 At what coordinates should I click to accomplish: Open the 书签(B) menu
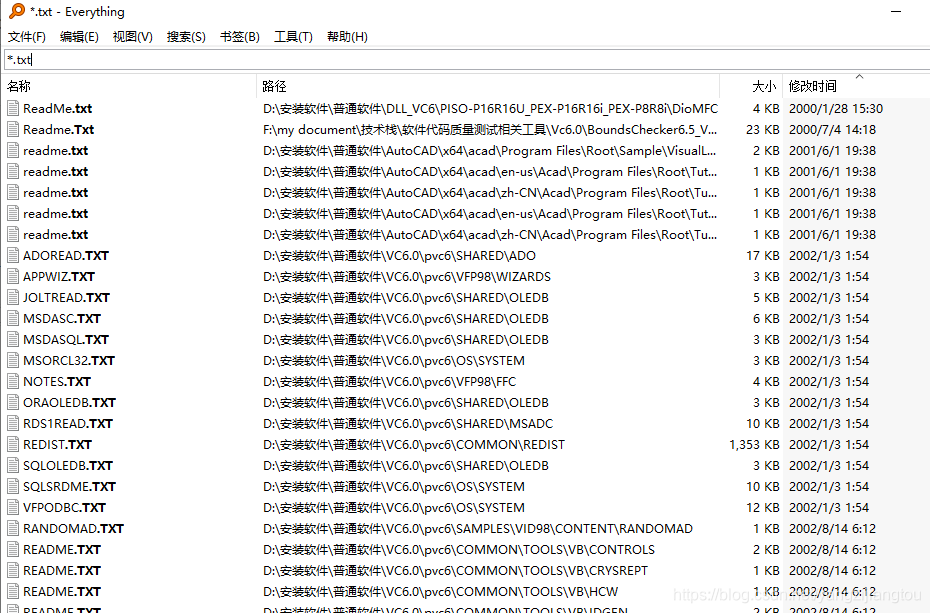click(240, 37)
